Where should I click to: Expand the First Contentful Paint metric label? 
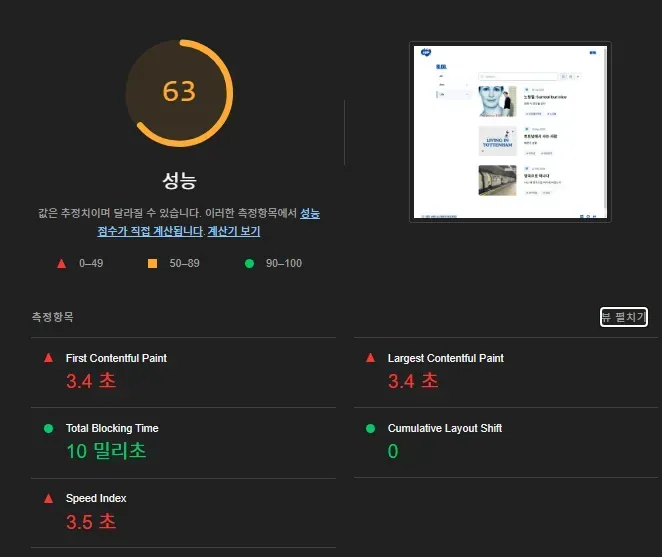[116, 358]
